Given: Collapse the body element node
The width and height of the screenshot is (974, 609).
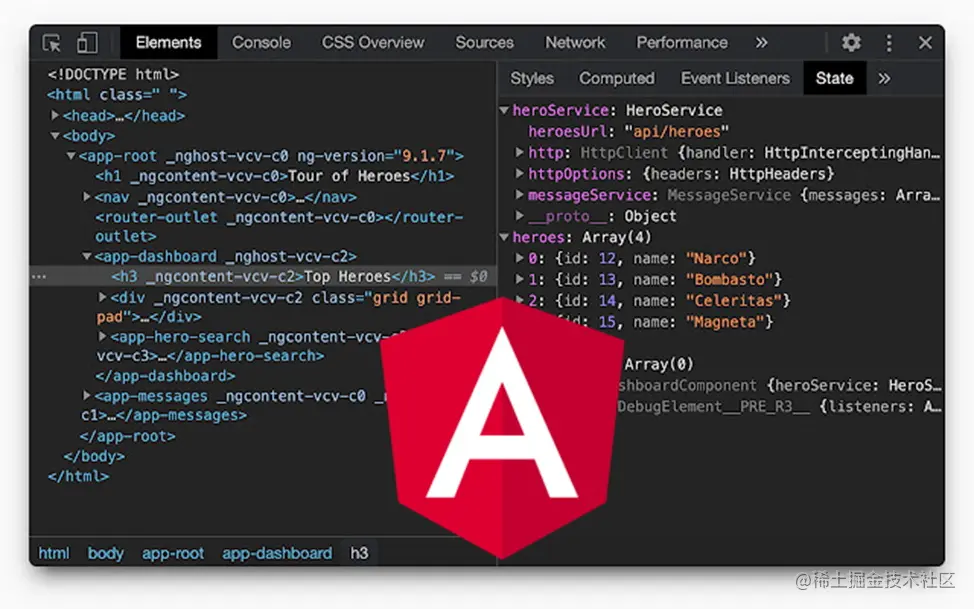Looking at the screenshot, I should 55,135.
